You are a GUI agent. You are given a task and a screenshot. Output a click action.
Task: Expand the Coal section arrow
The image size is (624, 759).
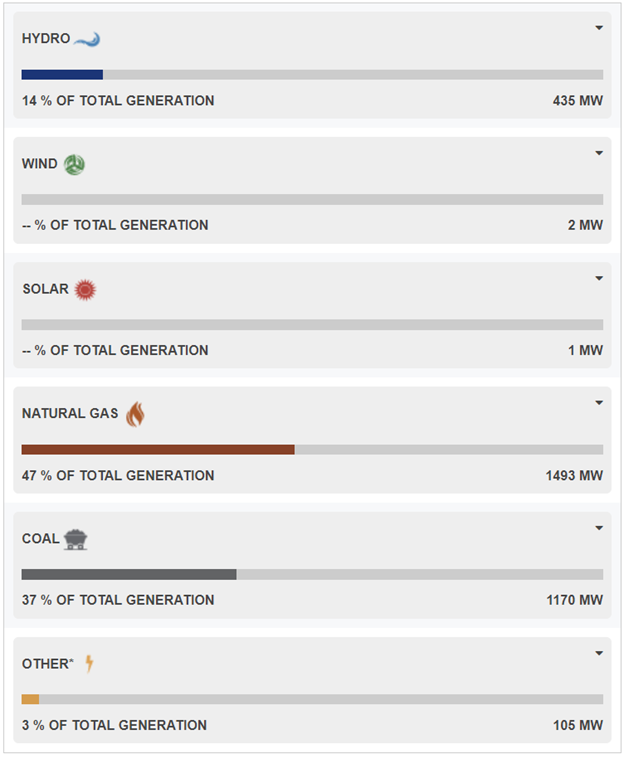pos(599,528)
